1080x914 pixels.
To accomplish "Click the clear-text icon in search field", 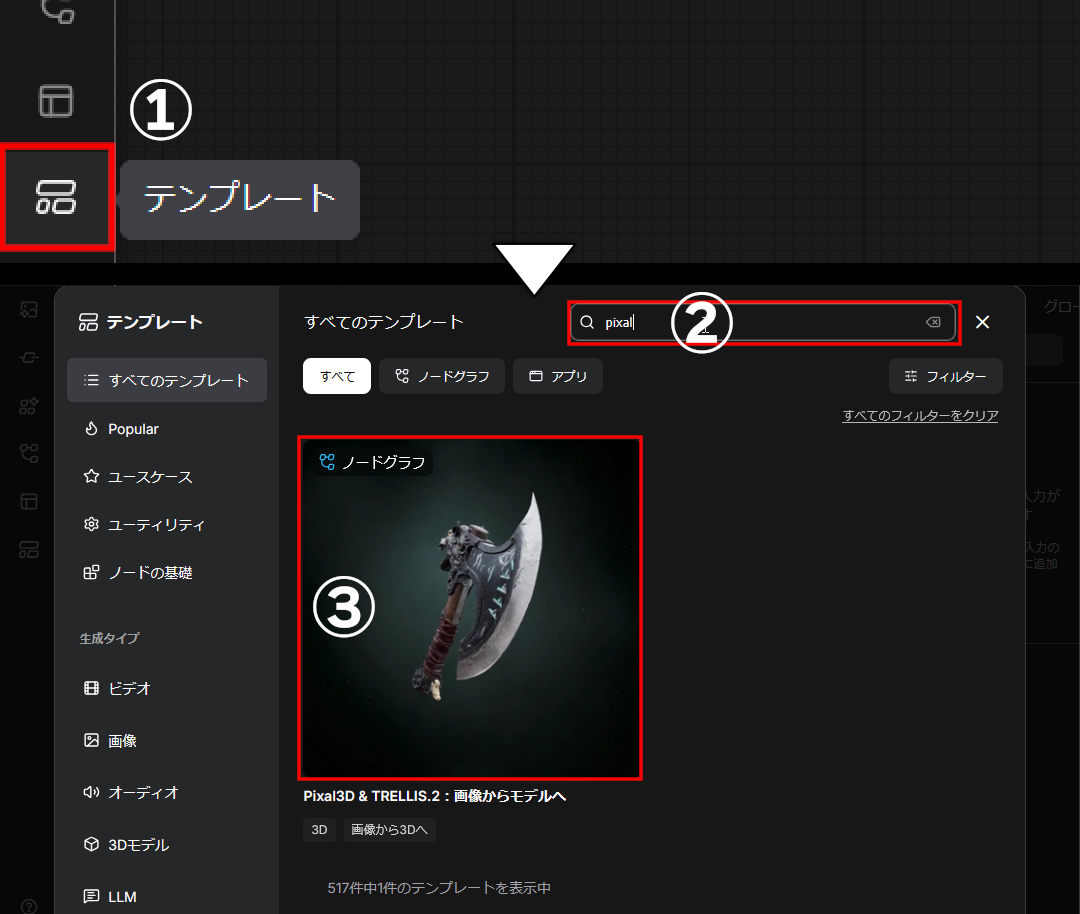I will [x=933, y=322].
